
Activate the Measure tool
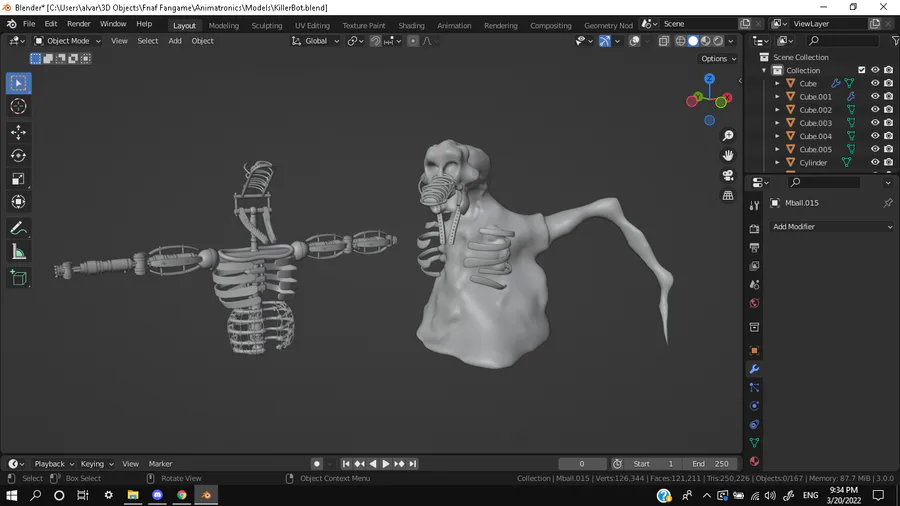coord(18,252)
